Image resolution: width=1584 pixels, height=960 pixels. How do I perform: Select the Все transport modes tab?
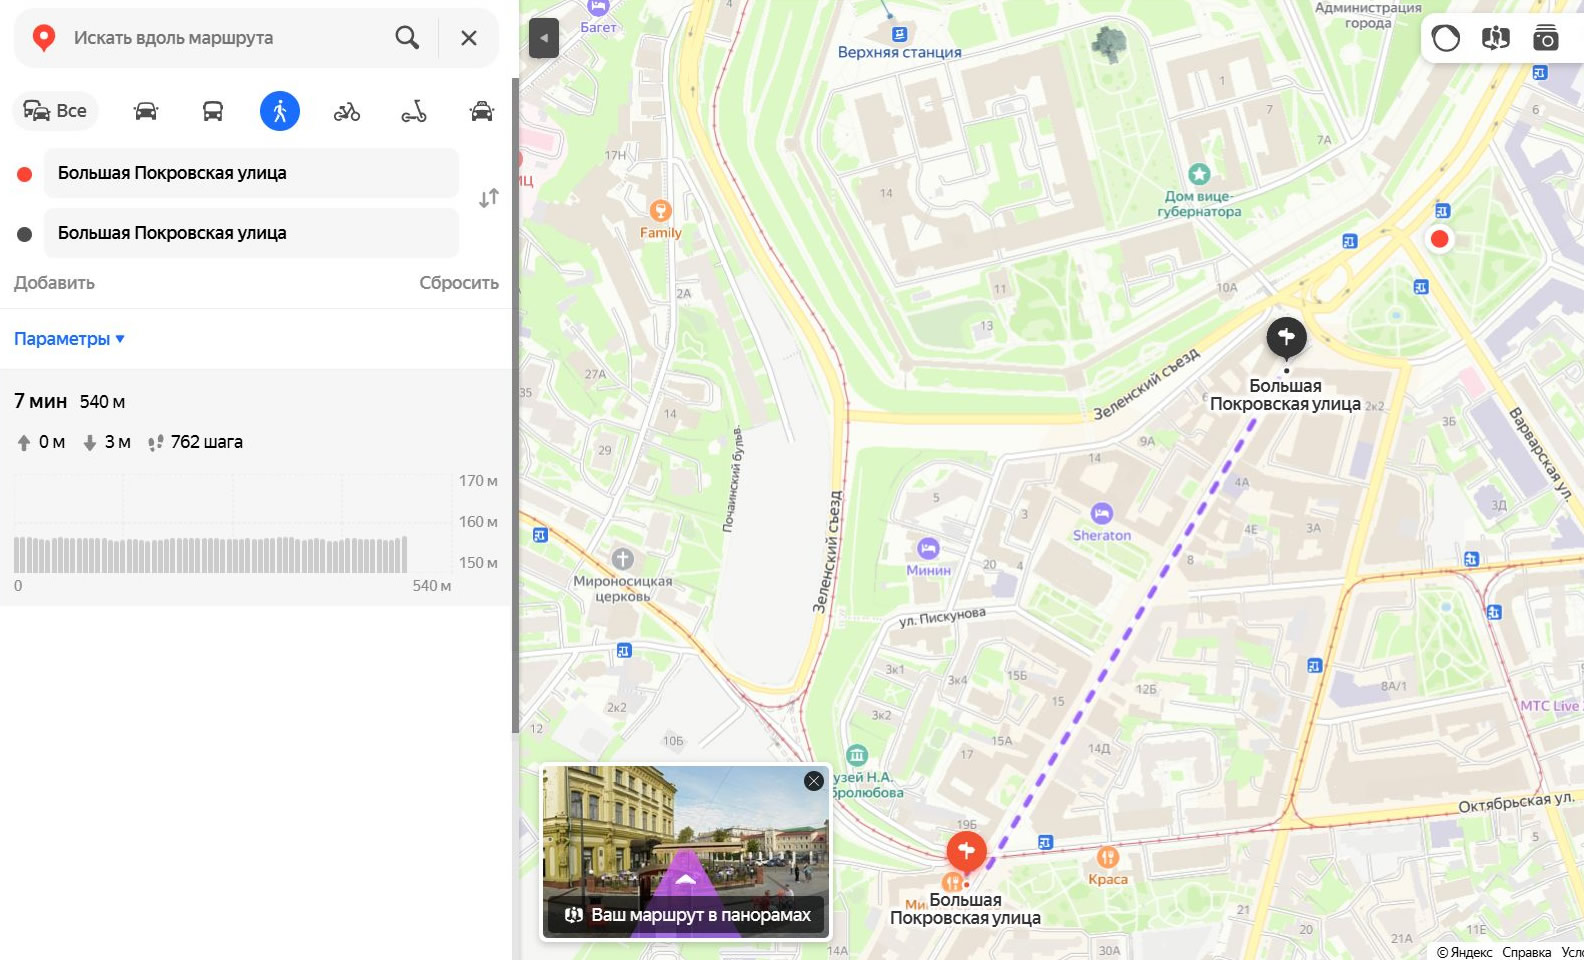coord(55,111)
